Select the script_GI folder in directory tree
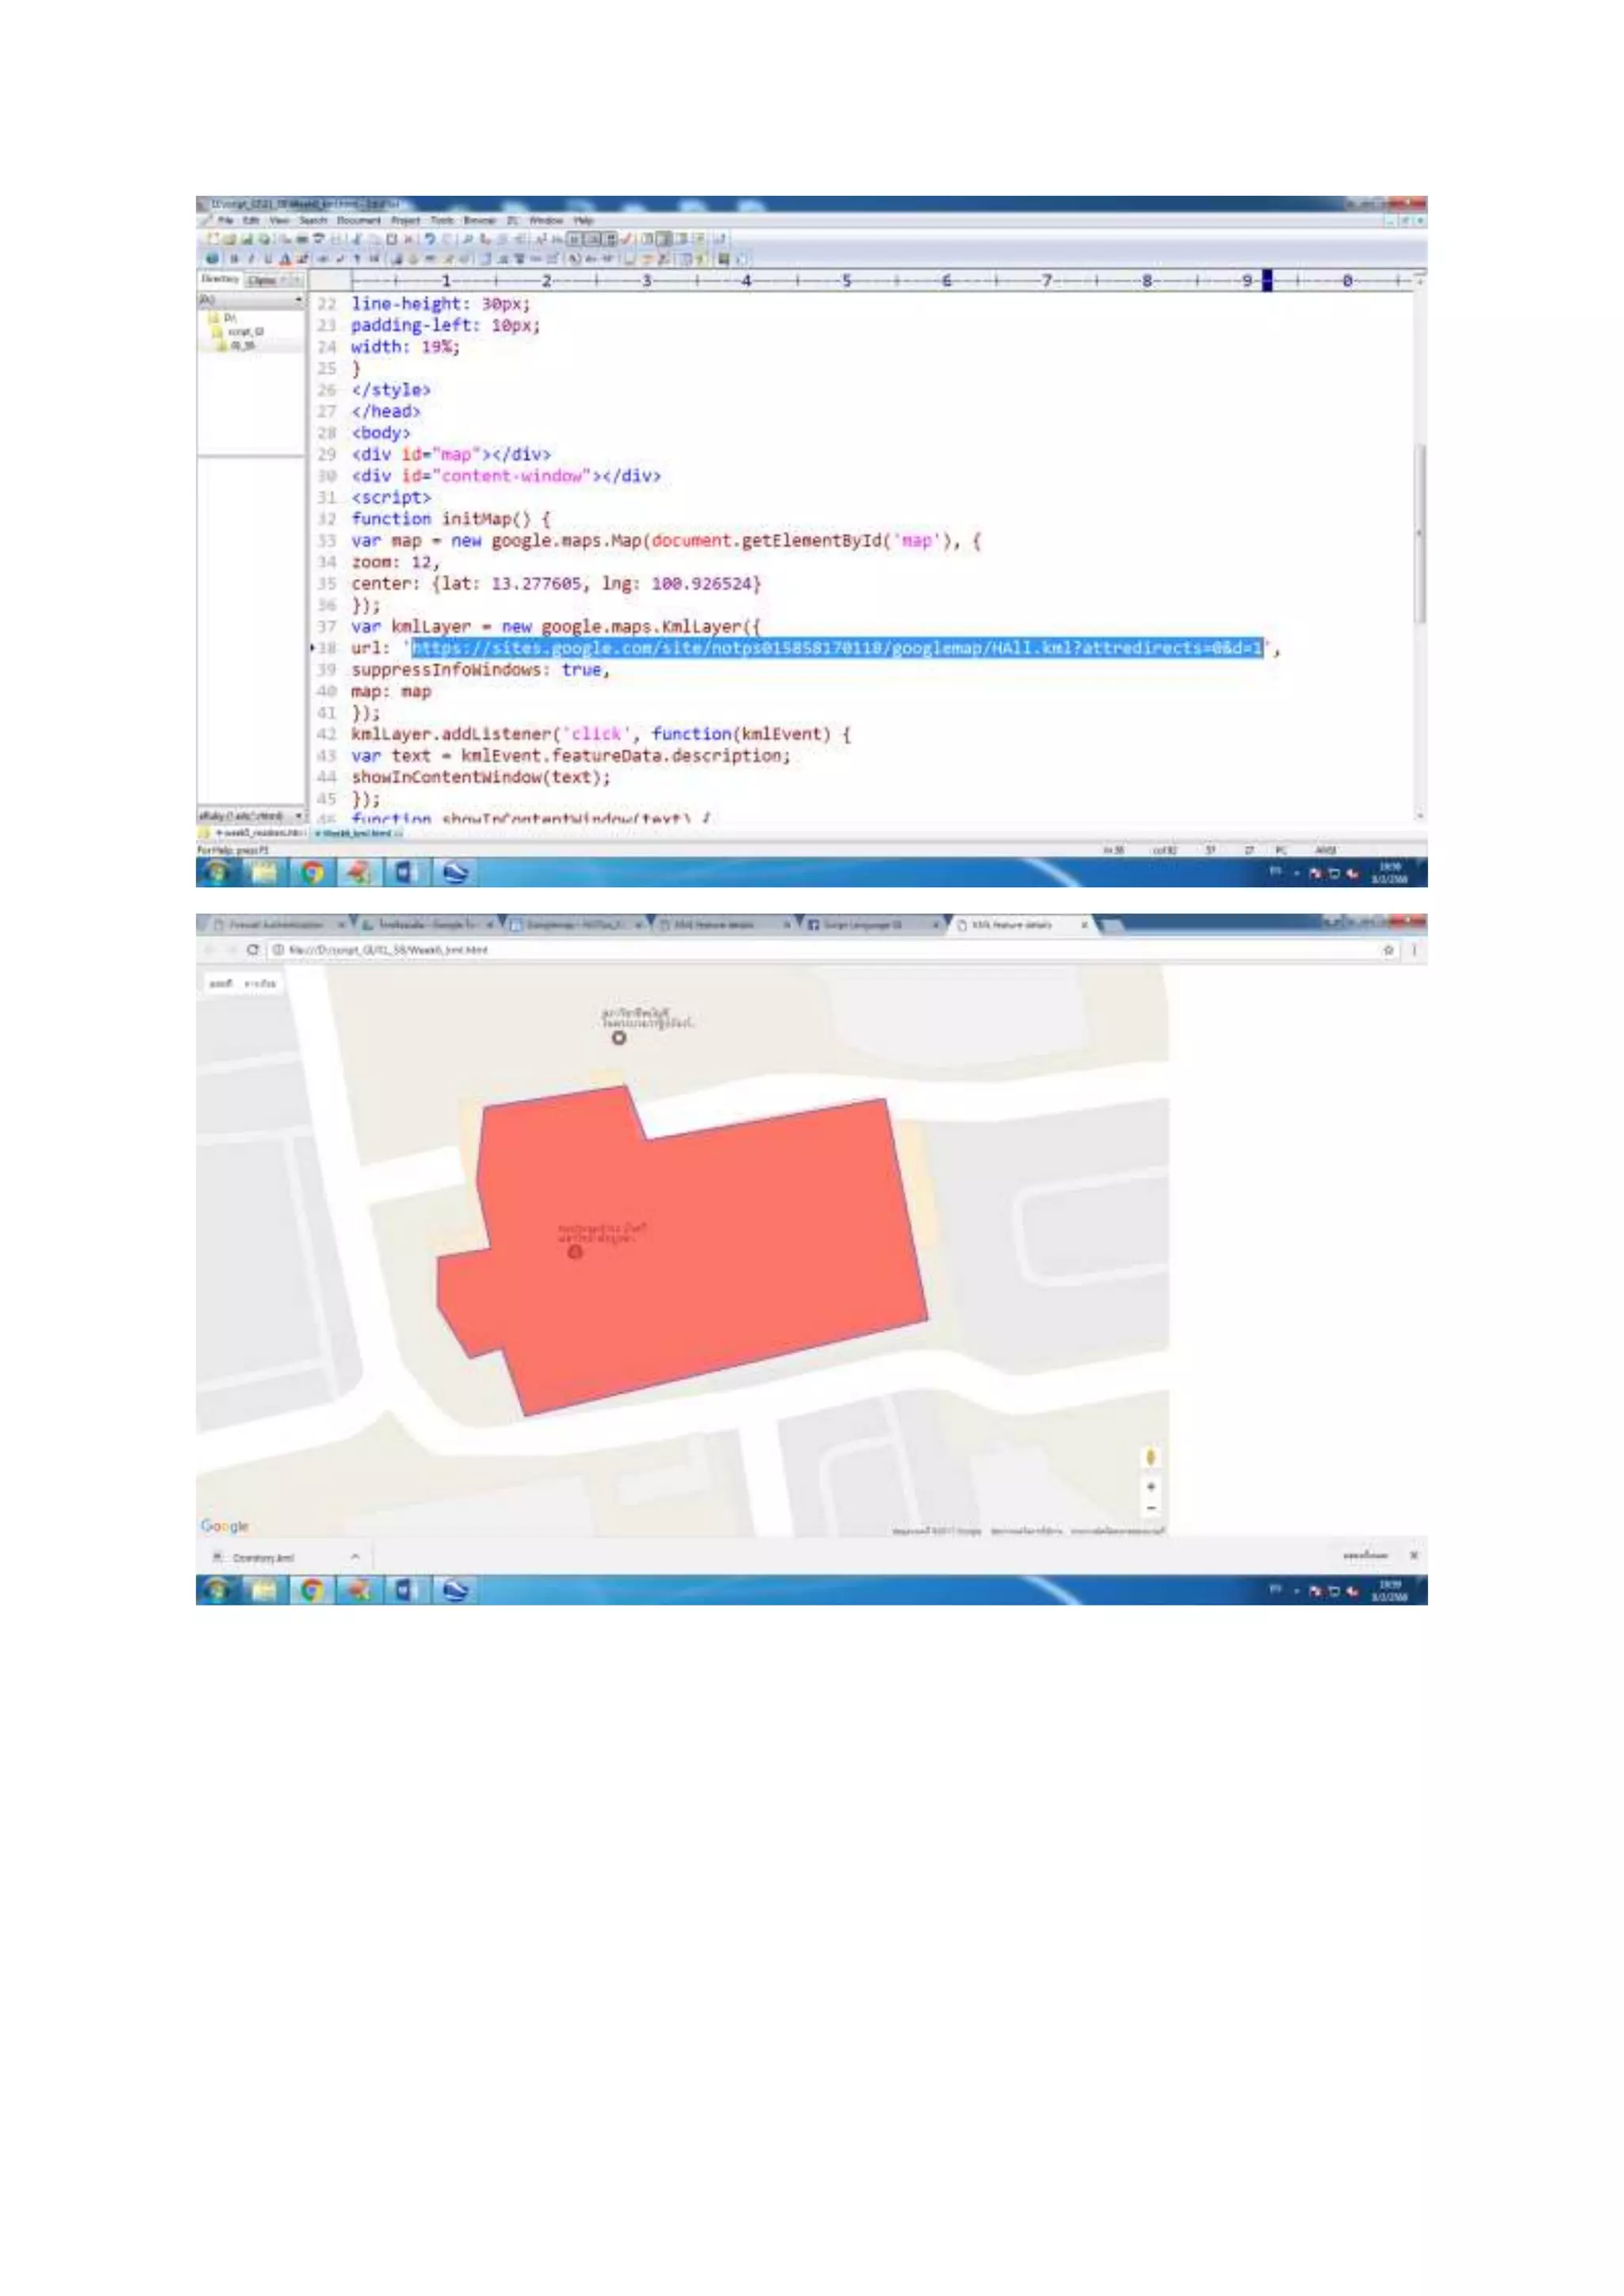Screen dimensions: 1624x2296 click(x=245, y=331)
